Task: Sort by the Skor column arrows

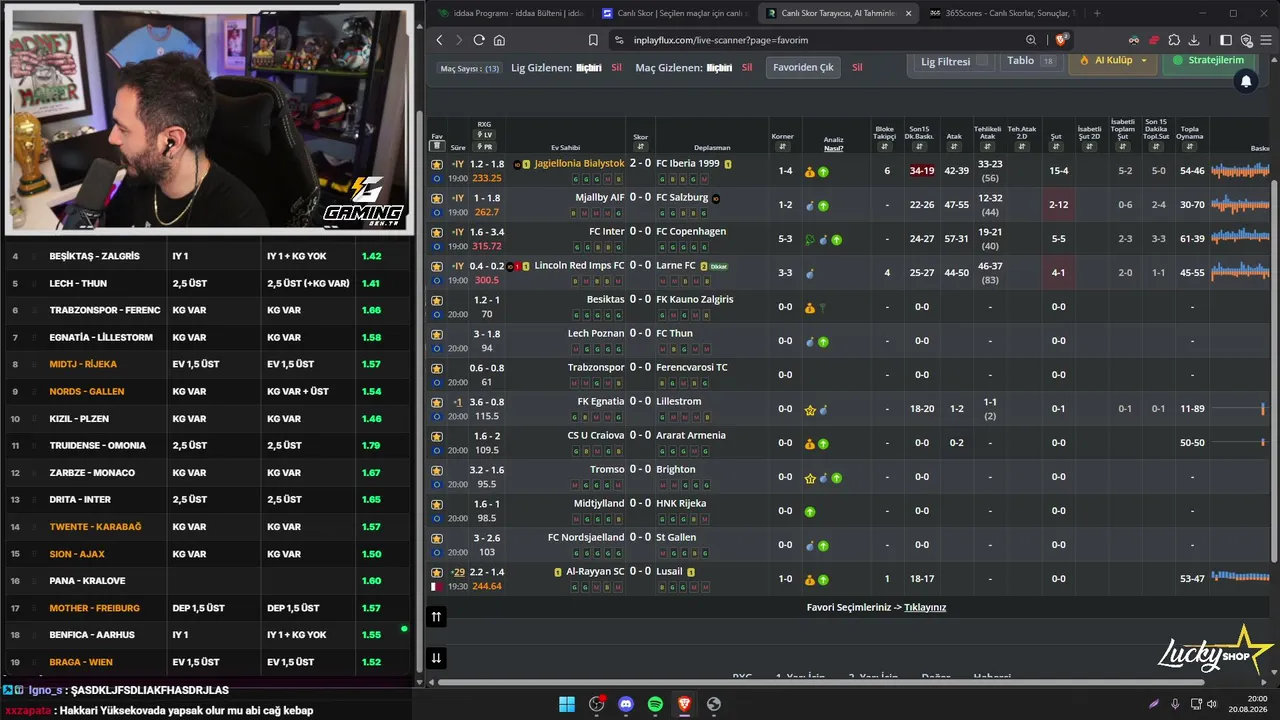Action: (641, 147)
